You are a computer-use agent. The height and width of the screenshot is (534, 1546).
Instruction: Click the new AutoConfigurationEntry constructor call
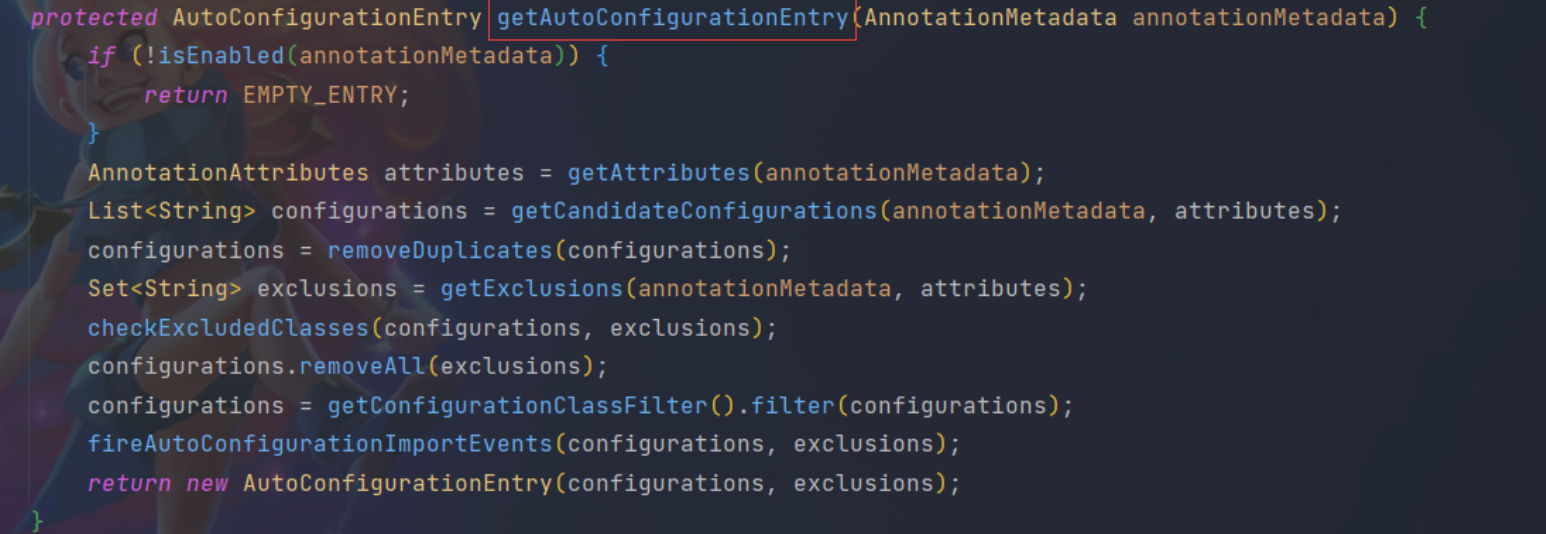click(370, 483)
